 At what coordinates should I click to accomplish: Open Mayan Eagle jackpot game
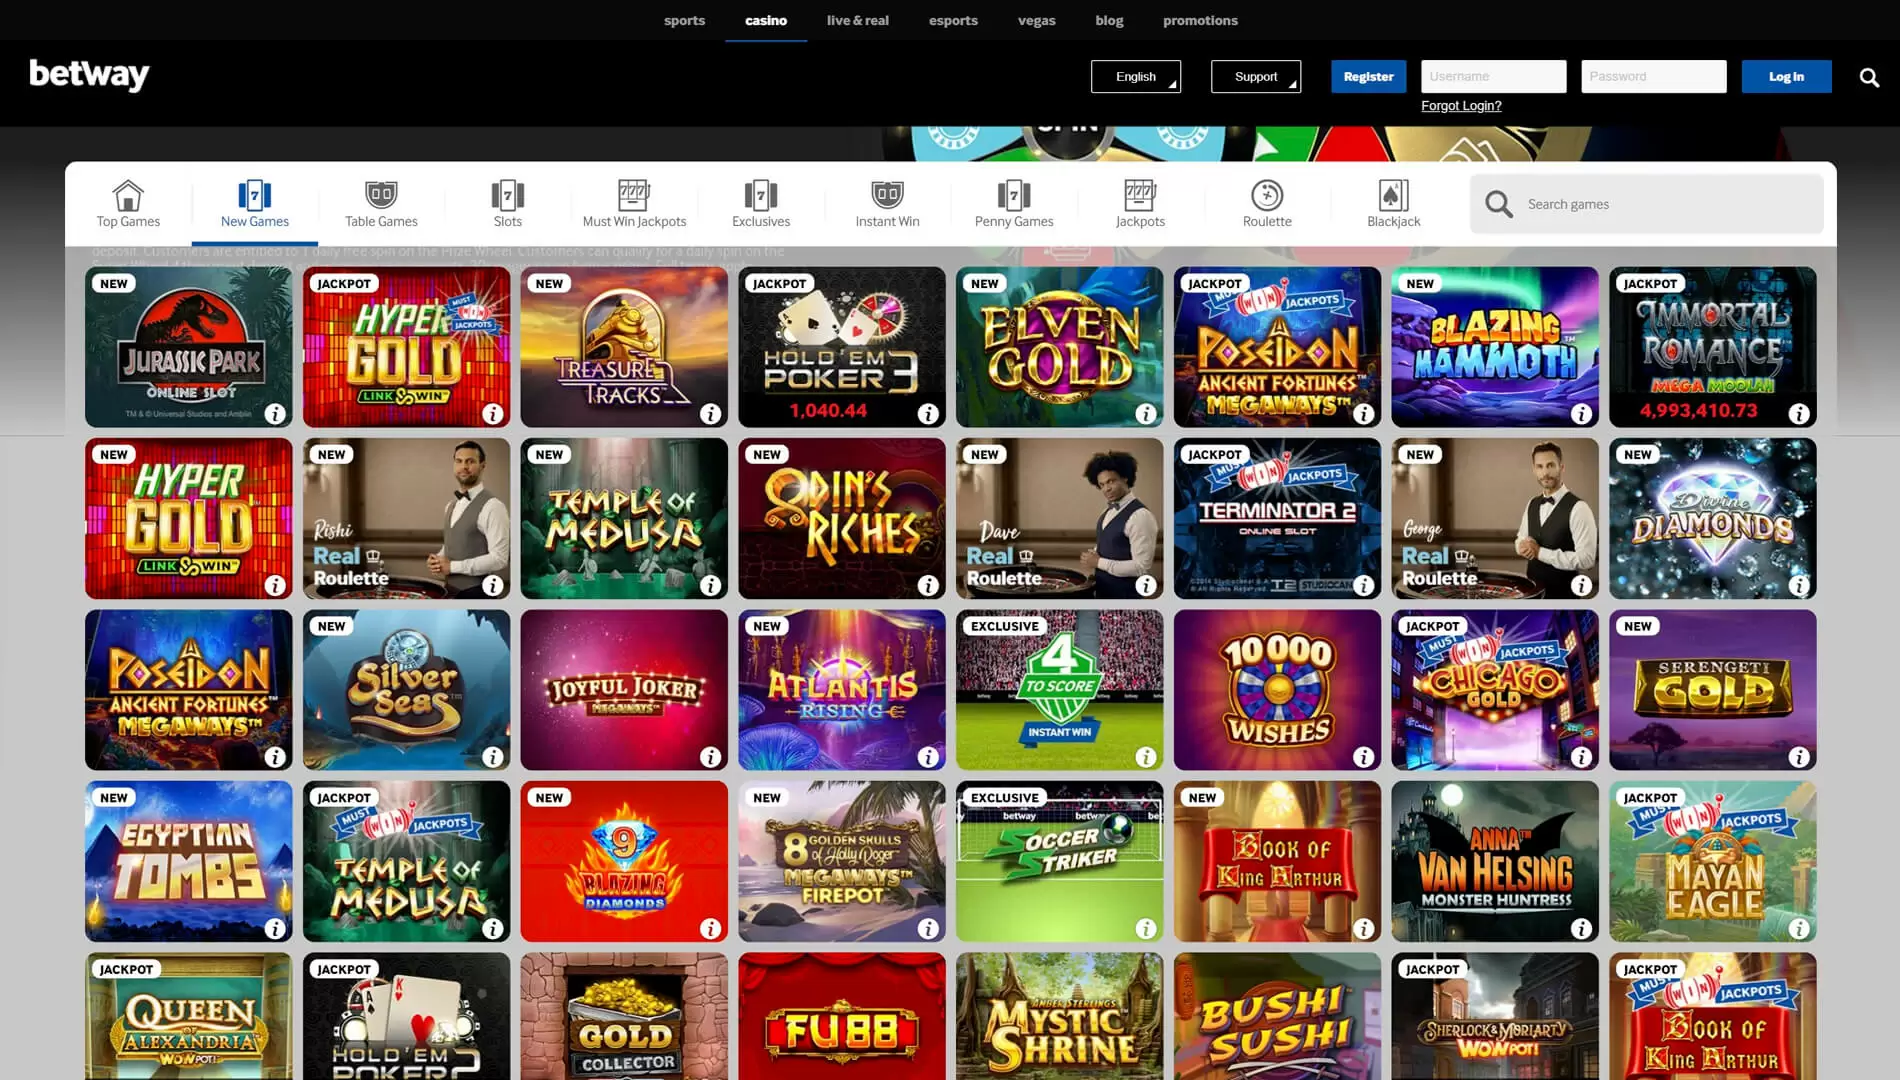point(1712,861)
